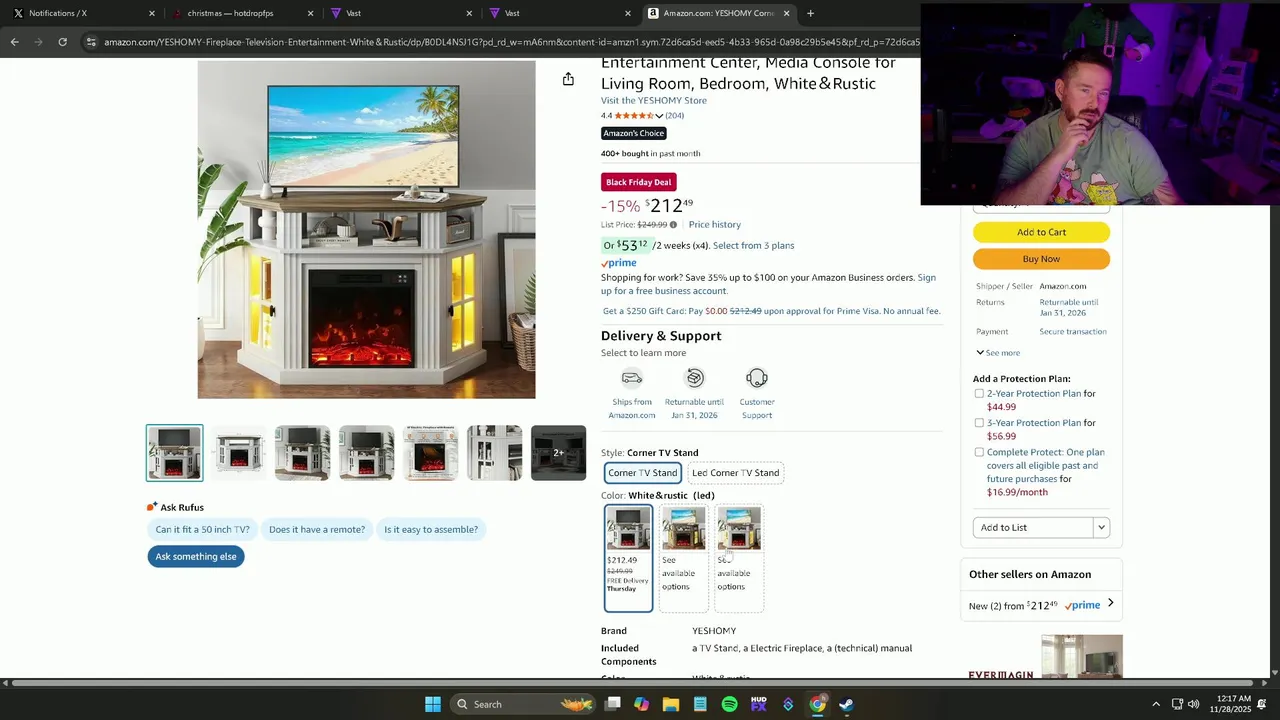Image resolution: width=1280 pixels, height=720 pixels.
Task: Open Copilot from the taskbar
Action: tap(642, 704)
